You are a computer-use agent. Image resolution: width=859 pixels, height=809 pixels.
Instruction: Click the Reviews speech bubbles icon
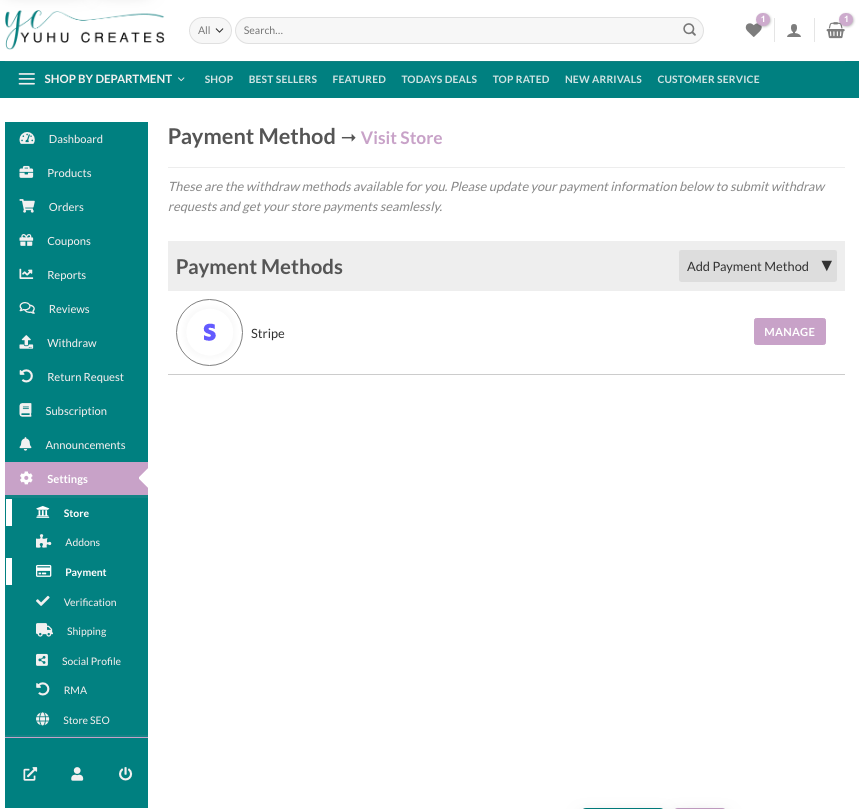(x=27, y=308)
